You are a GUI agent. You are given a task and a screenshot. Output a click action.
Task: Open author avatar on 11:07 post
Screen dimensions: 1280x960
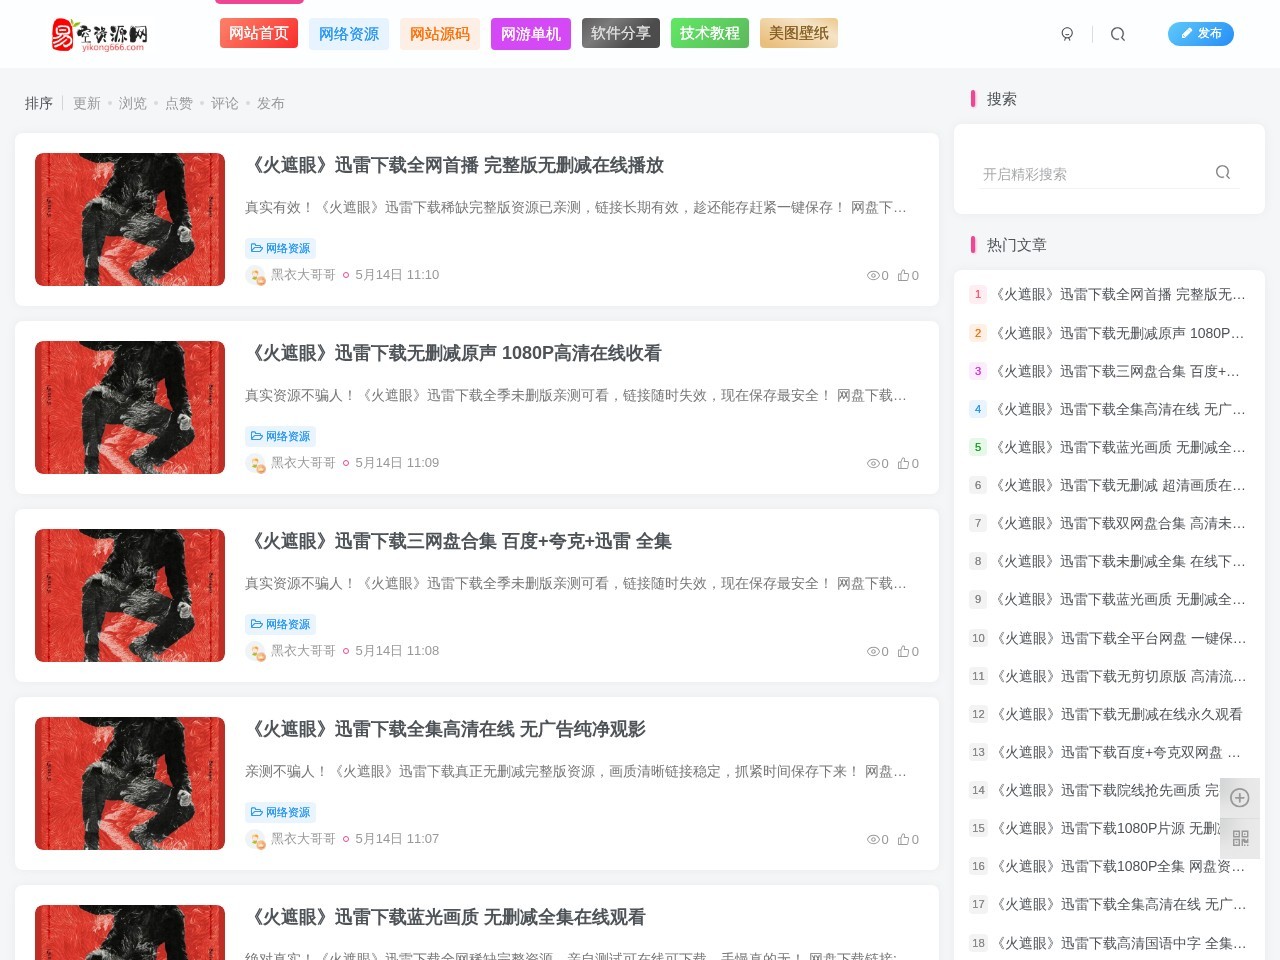(255, 839)
